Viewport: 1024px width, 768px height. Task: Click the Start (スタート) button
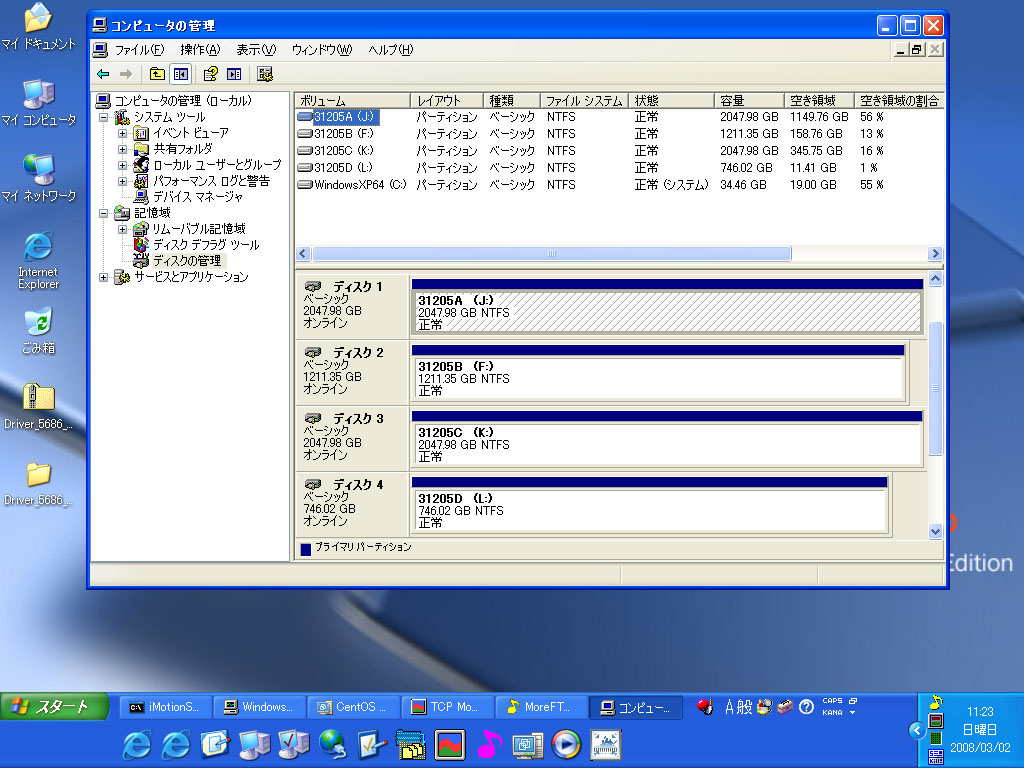(47, 707)
